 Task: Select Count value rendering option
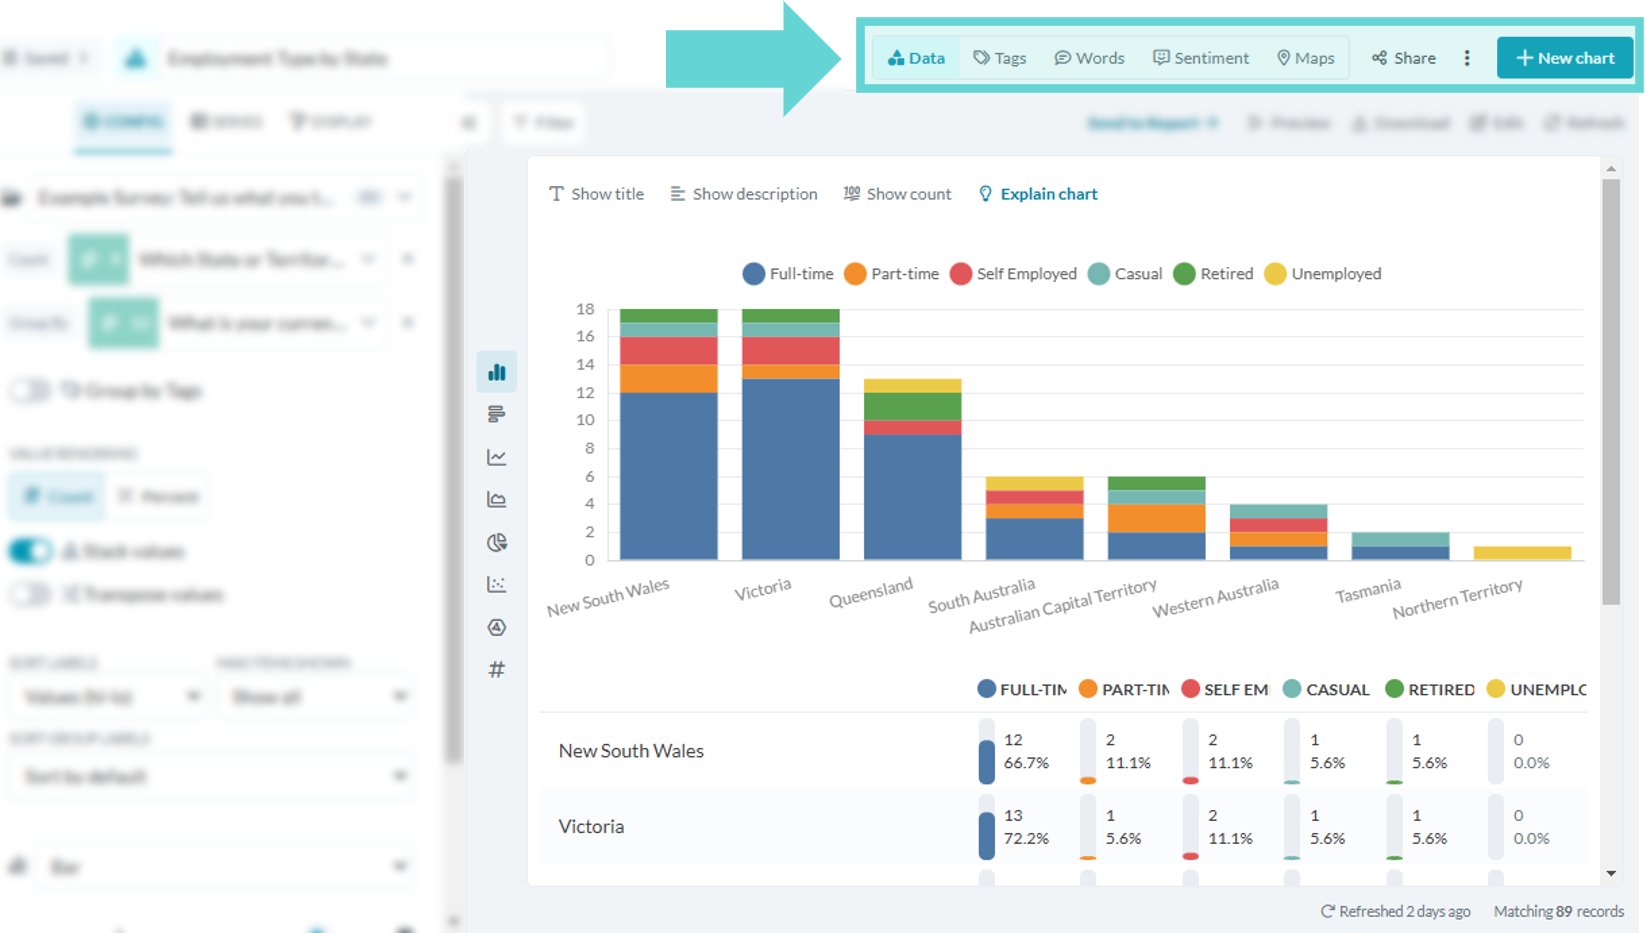(57, 496)
